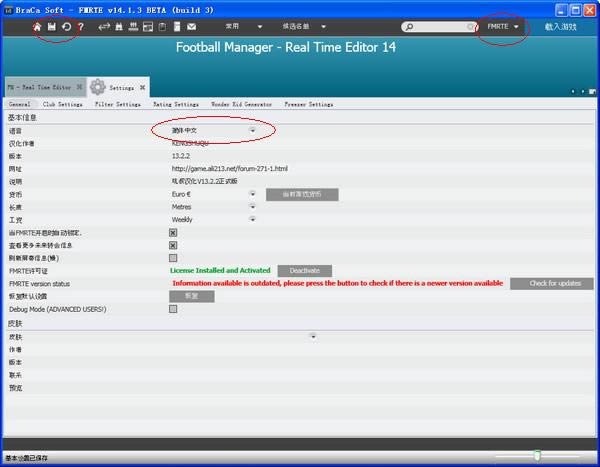The image size is (600, 467).
Task: Open the FMRTE dropdown in top bar
Action: tap(504, 27)
